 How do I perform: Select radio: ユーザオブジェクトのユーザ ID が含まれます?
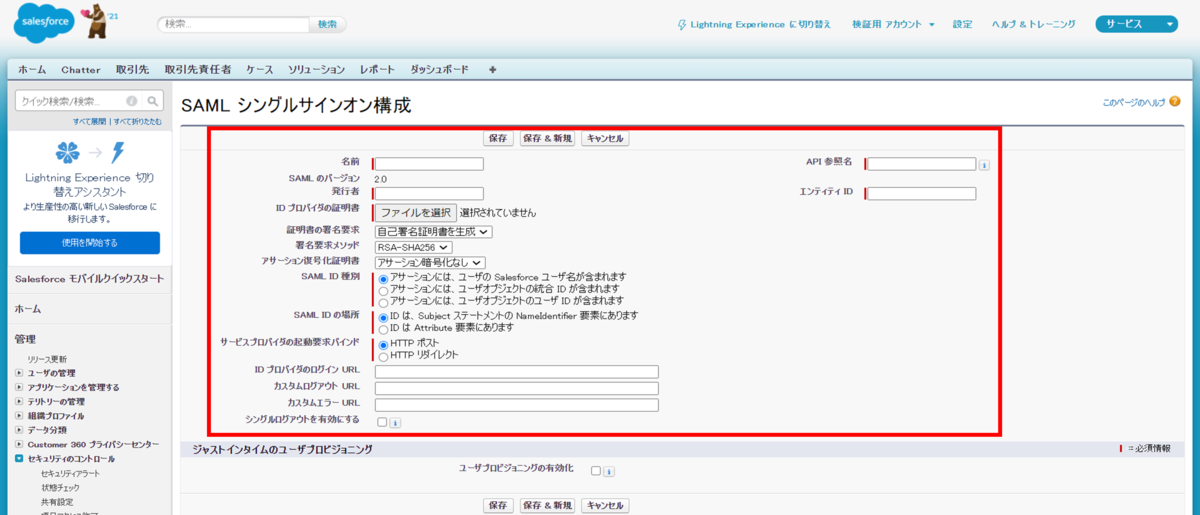coord(383,302)
